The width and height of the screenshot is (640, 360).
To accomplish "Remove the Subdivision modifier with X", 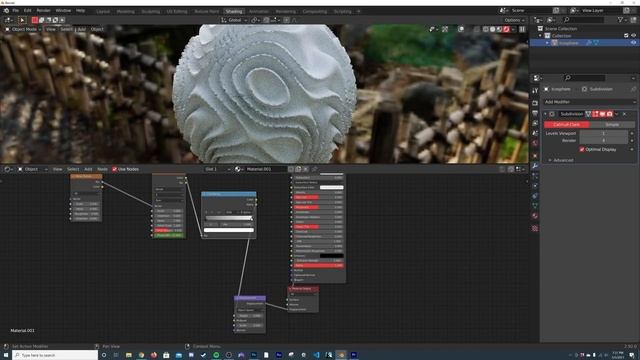I will tap(624, 114).
